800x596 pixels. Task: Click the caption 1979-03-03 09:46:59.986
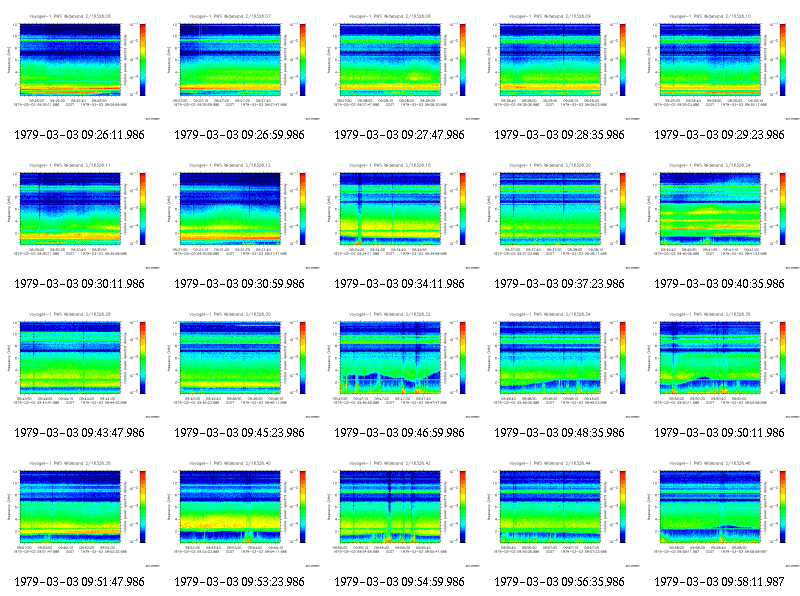pos(399,433)
